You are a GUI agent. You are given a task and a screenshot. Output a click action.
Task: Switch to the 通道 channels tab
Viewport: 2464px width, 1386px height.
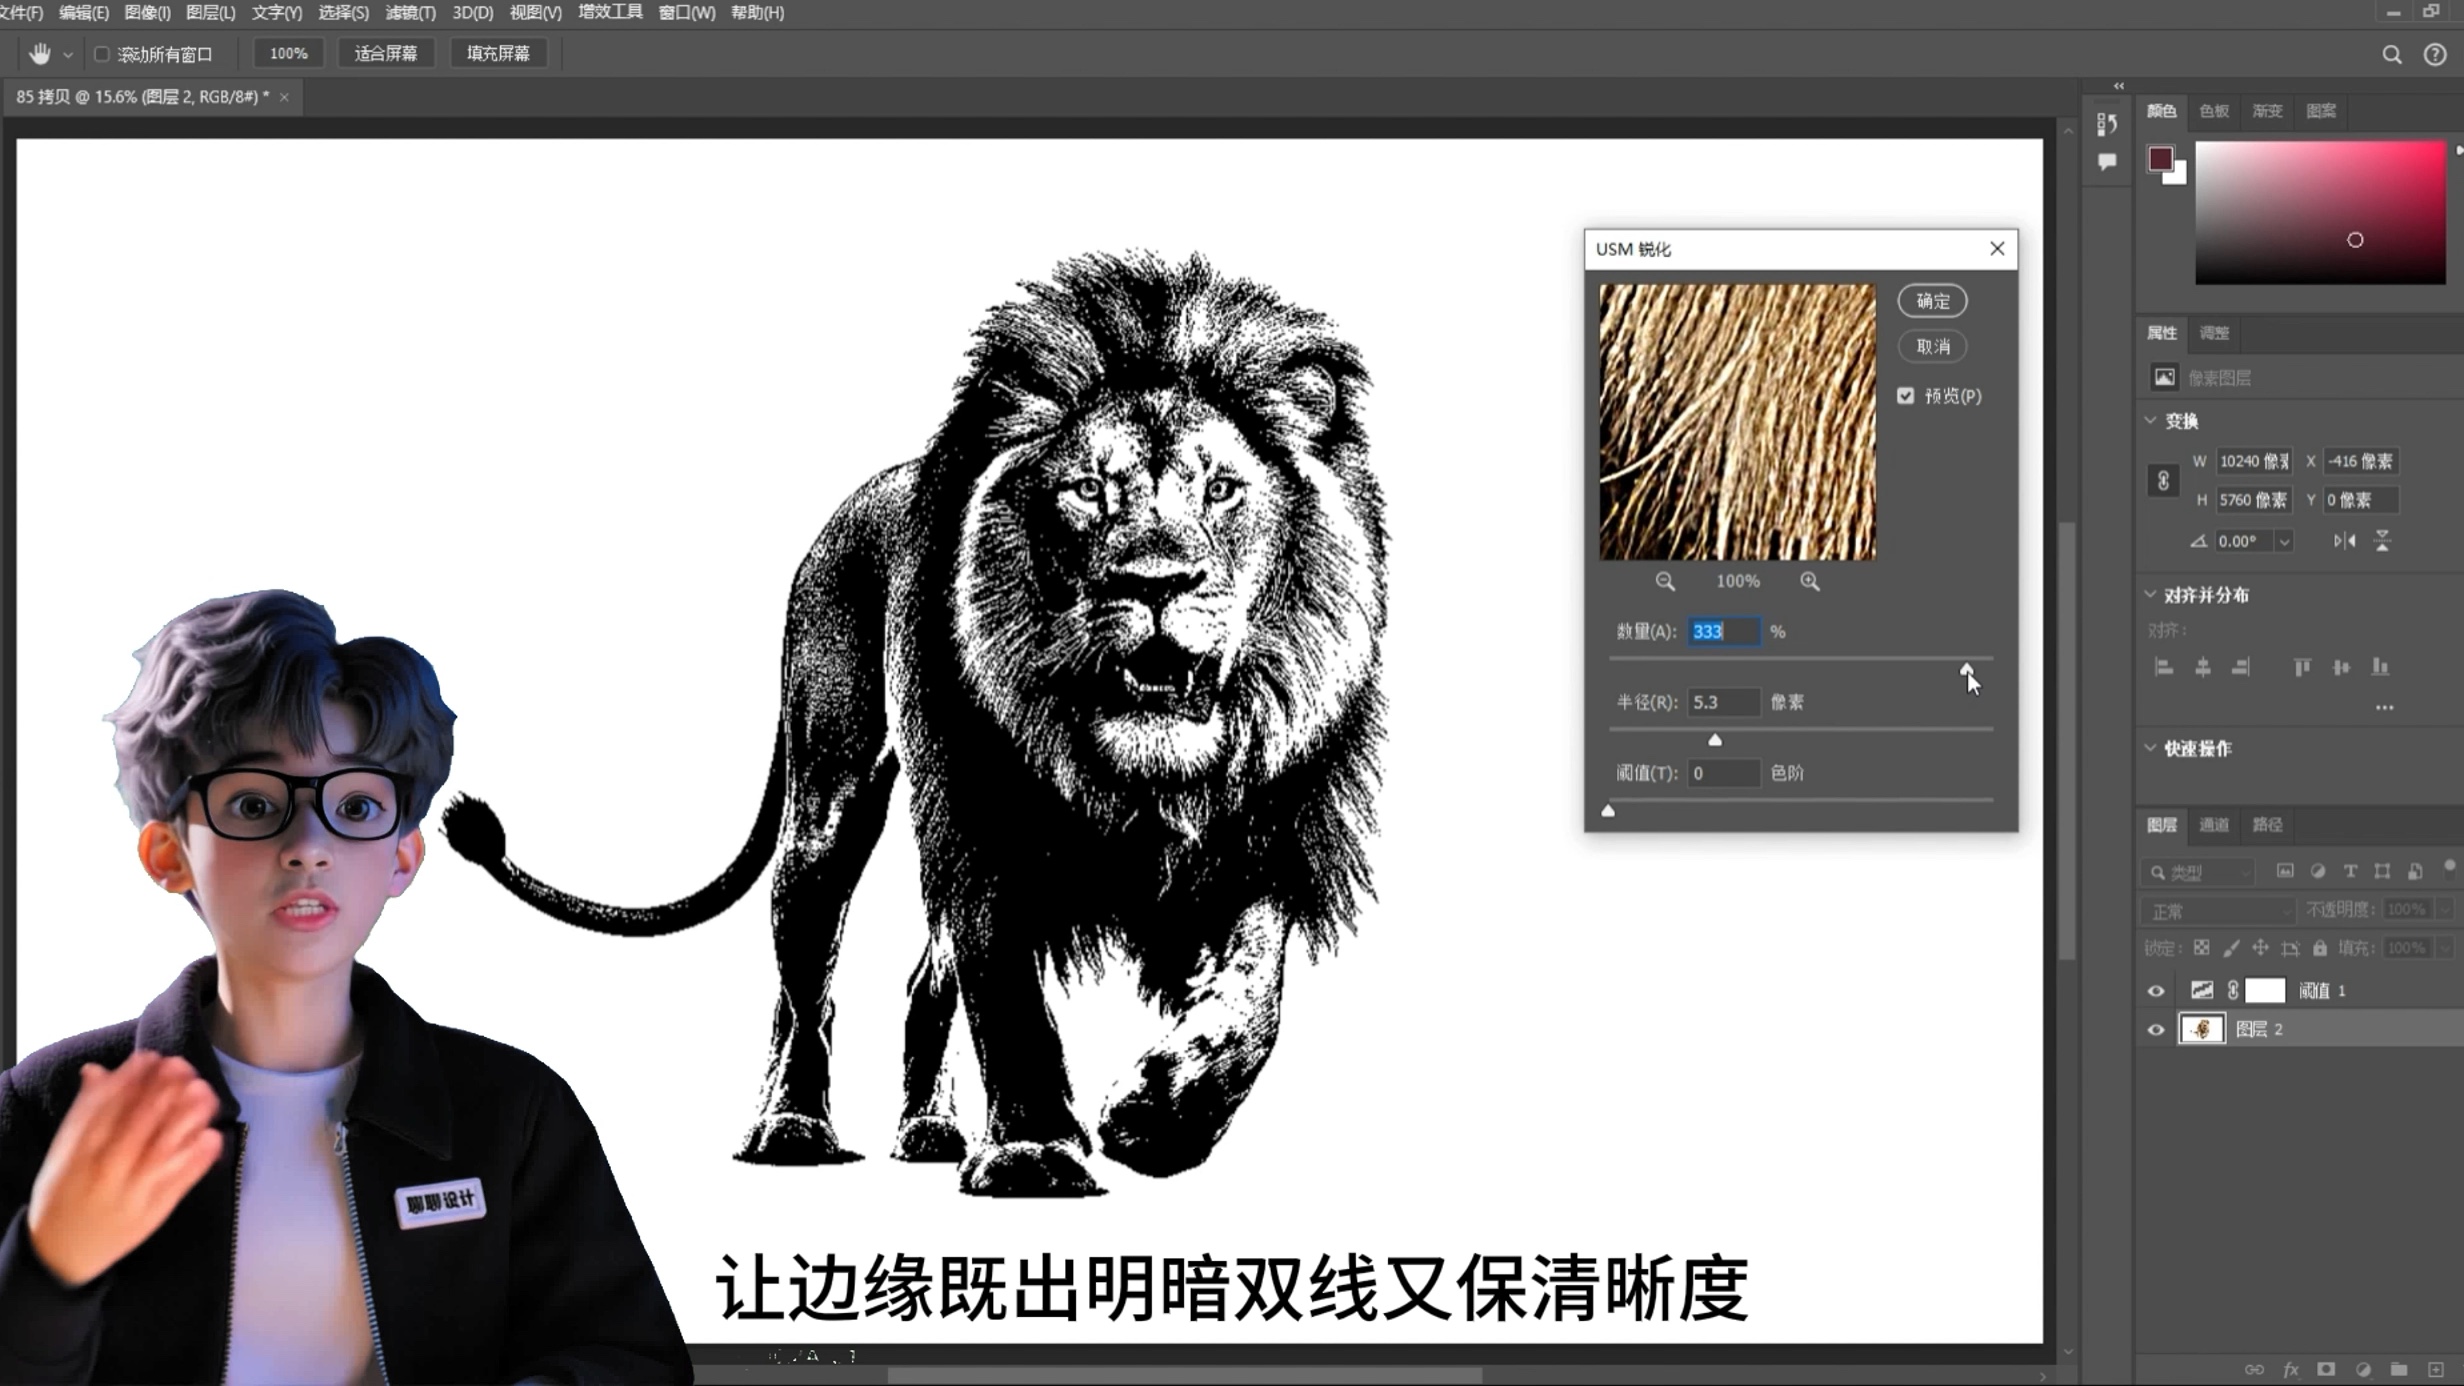click(x=2214, y=825)
